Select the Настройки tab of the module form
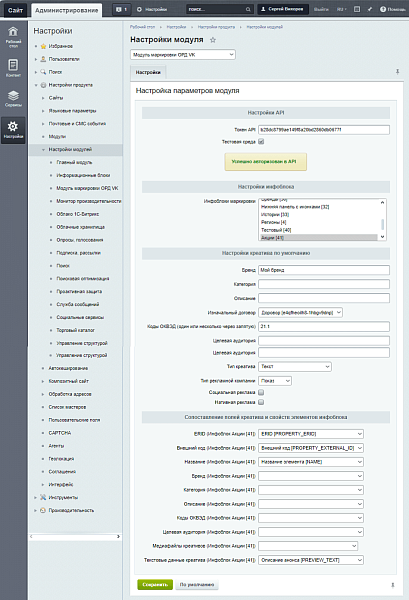Viewport: 409px width, 600px height. point(148,72)
